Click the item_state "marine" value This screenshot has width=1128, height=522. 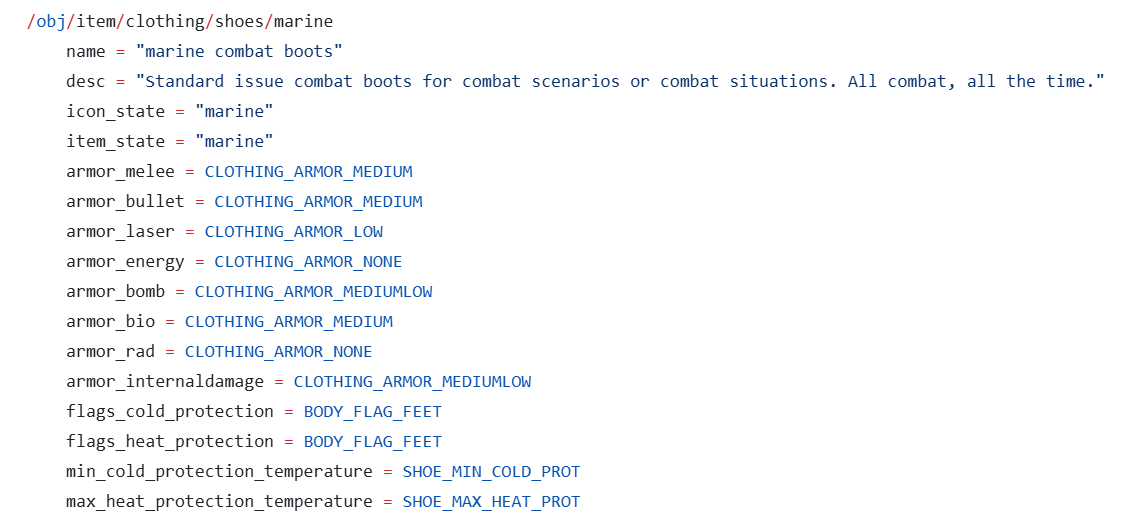click(233, 142)
